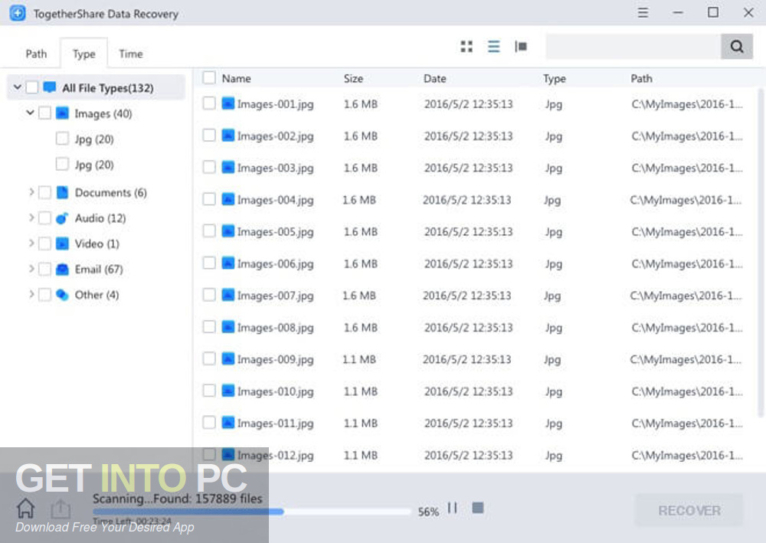Switch to preview pane view

pyautogui.click(x=521, y=46)
